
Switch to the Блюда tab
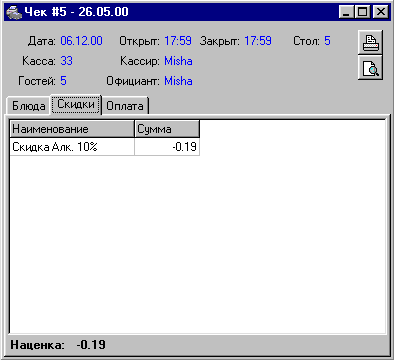point(29,106)
